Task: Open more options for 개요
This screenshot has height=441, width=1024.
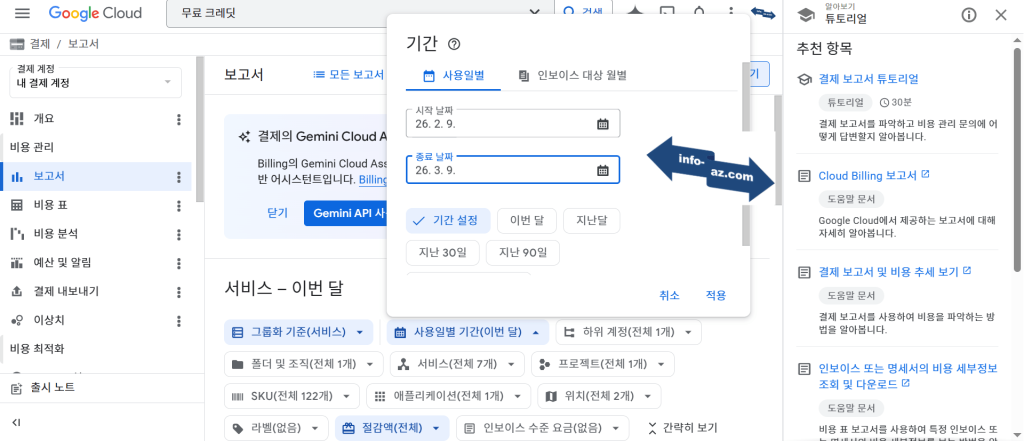Action: pos(179,119)
